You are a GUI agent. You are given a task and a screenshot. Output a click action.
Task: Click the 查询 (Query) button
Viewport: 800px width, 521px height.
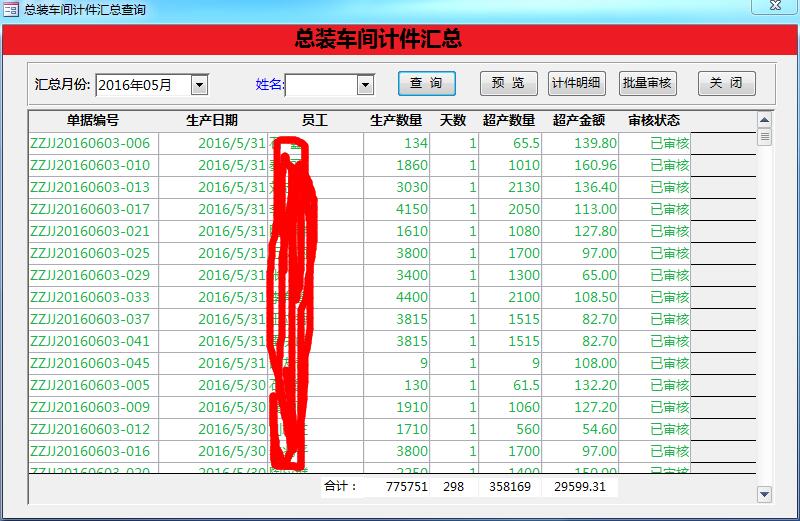coord(426,83)
